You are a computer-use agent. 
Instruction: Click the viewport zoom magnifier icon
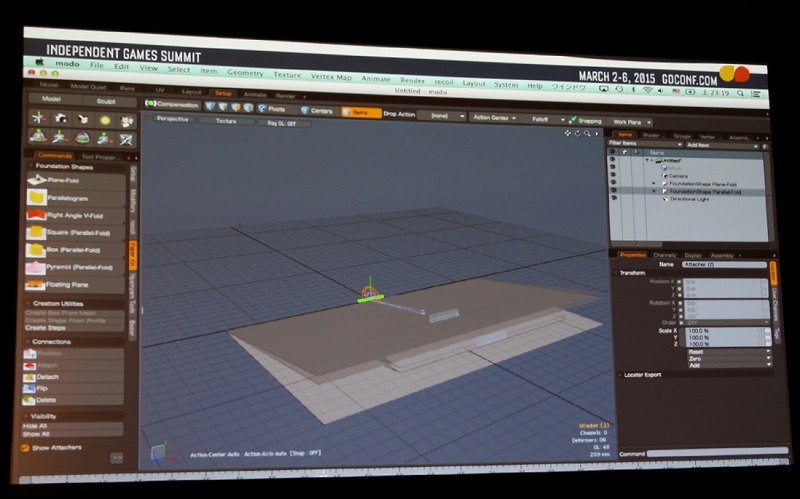point(587,134)
